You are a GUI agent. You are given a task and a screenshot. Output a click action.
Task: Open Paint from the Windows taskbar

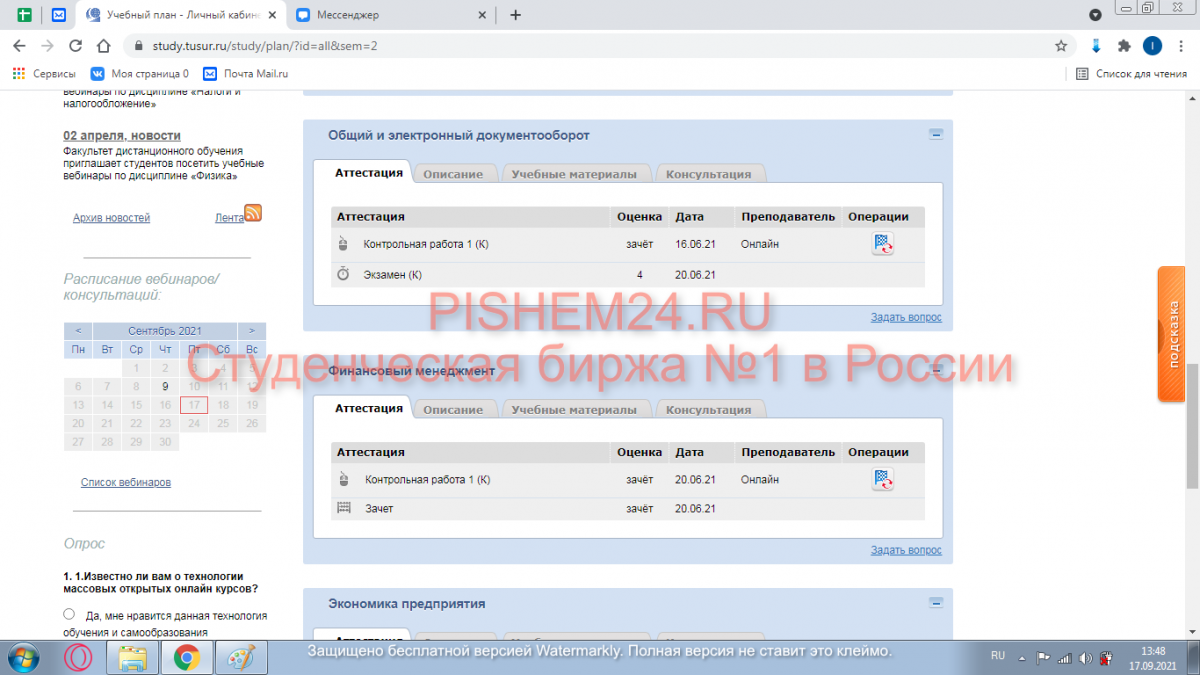coord(236,657)
